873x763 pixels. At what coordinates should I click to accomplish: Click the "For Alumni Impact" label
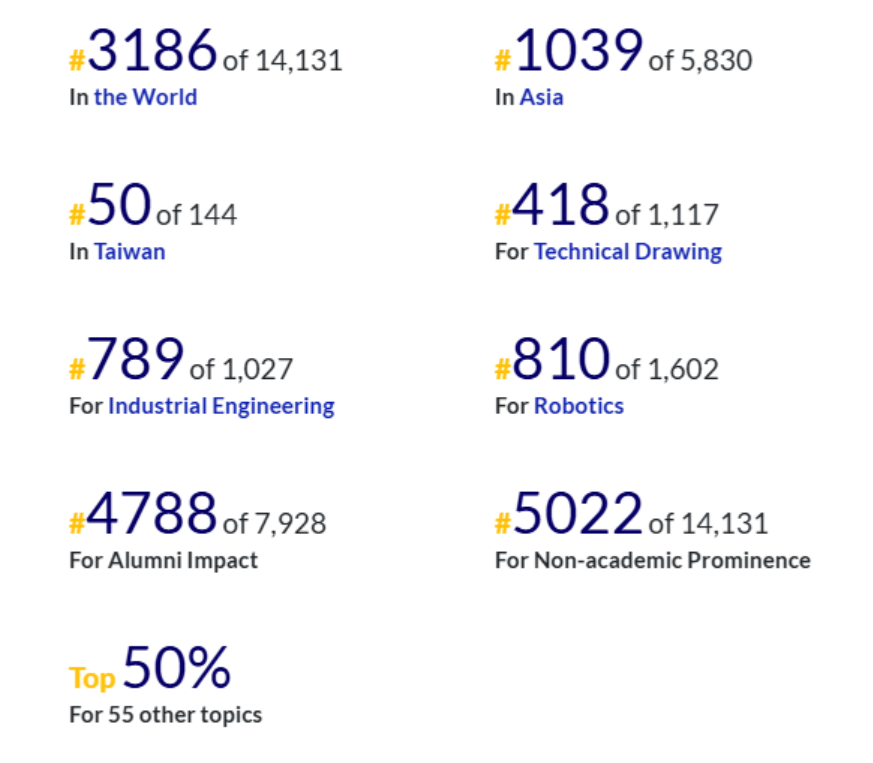coord(163,560)
